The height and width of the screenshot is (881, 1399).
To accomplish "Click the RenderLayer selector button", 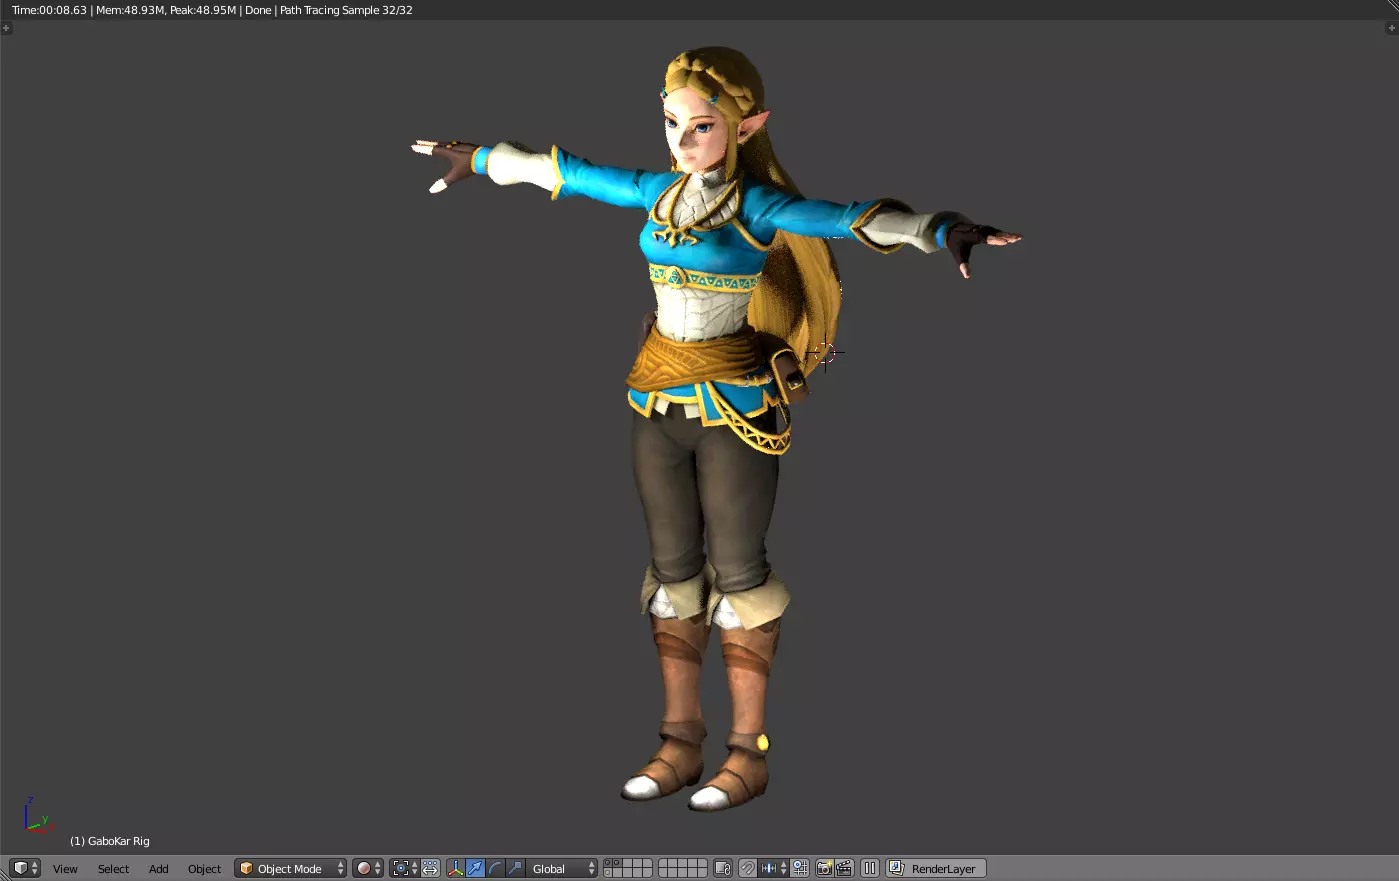I will pyautogui.click(x=936, y=868).
